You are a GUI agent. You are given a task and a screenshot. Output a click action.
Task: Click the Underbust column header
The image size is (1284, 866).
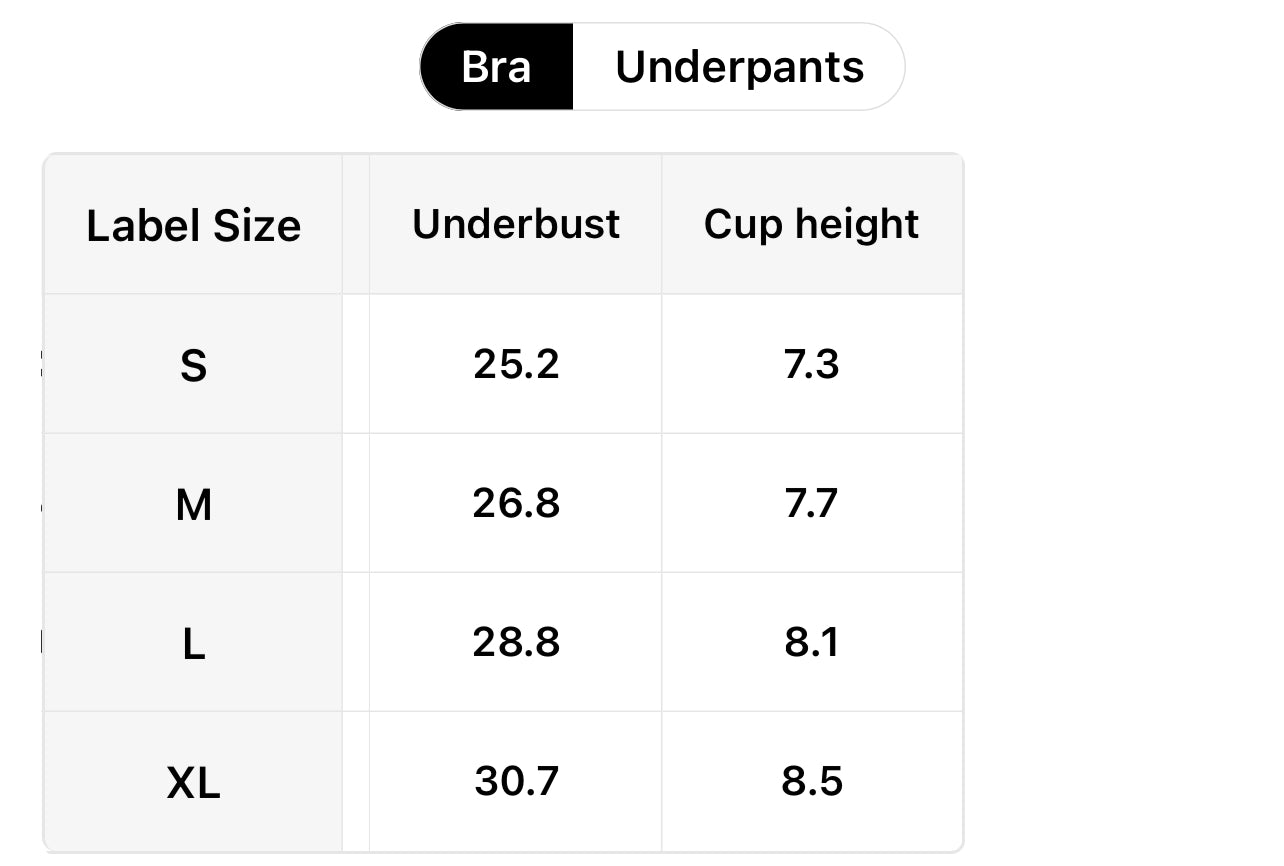(x=516, y=224)
